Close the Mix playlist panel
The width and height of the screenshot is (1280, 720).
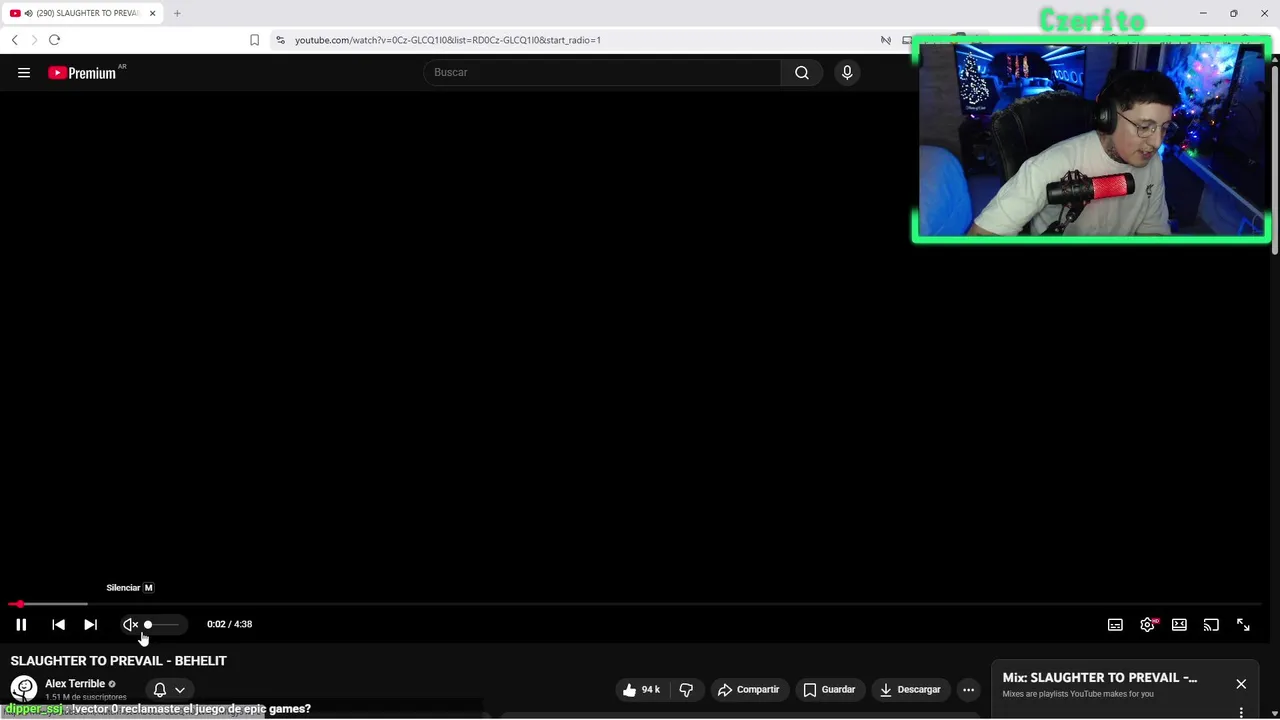pos(1241,684)
